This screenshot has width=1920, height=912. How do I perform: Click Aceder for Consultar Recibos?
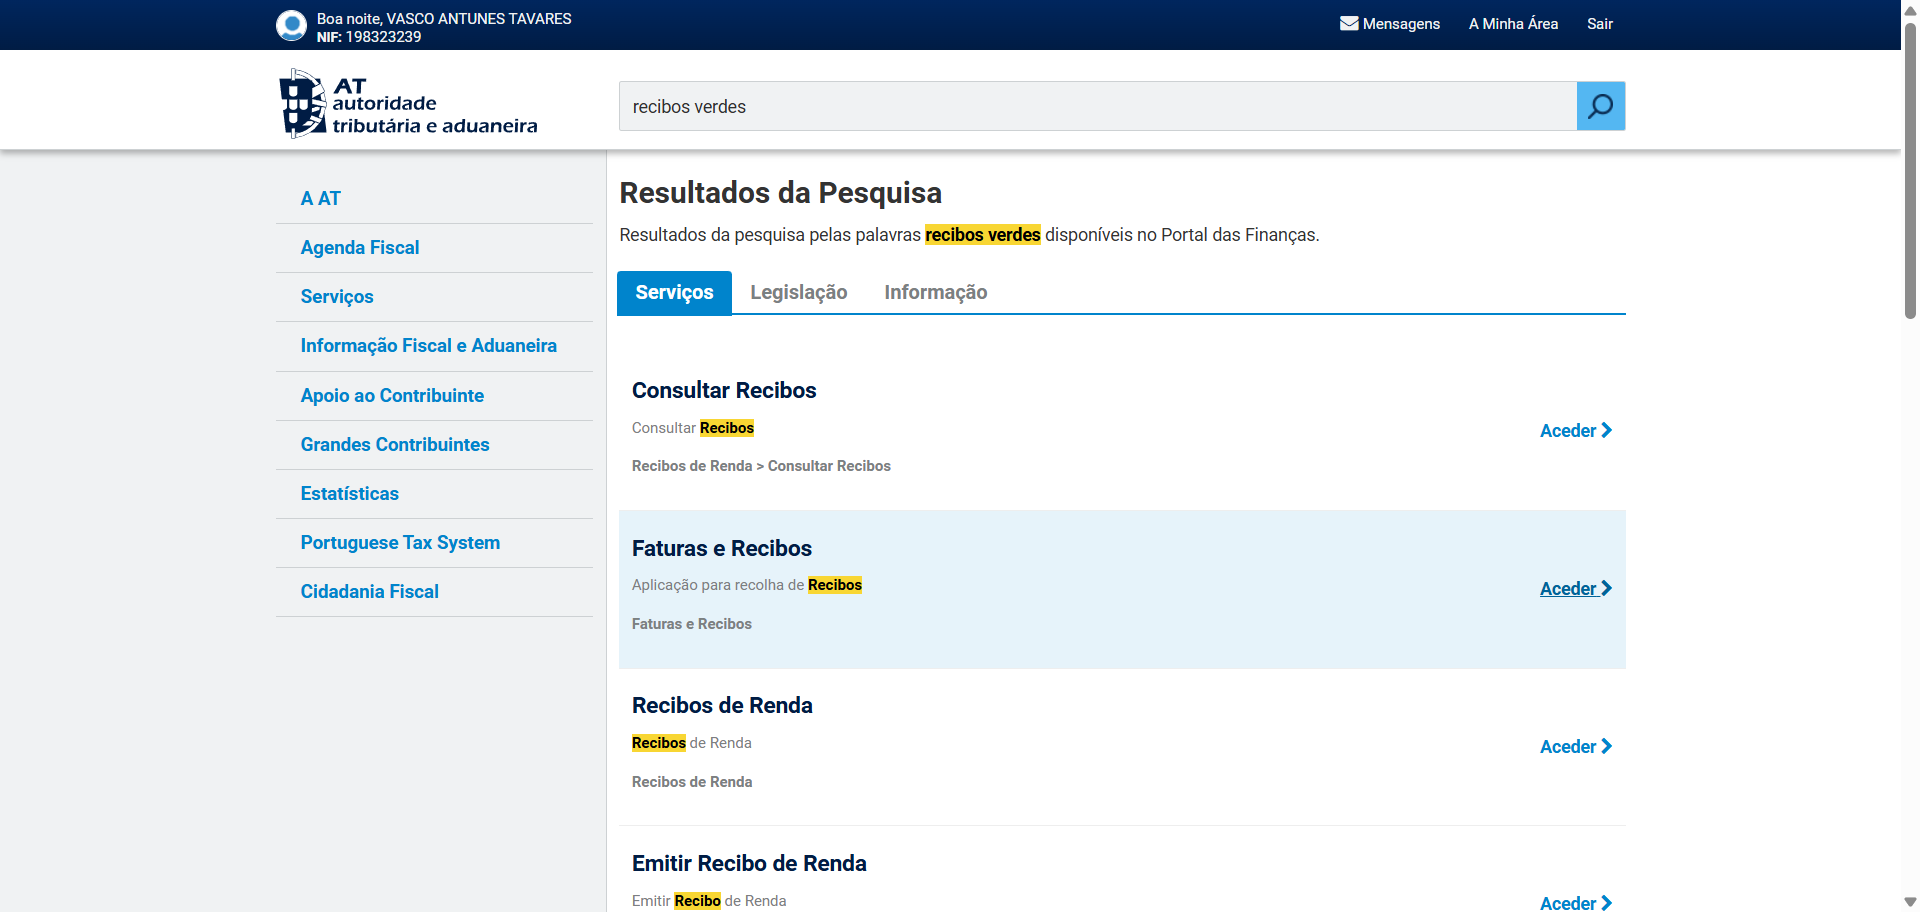(x=1576, y=431)
